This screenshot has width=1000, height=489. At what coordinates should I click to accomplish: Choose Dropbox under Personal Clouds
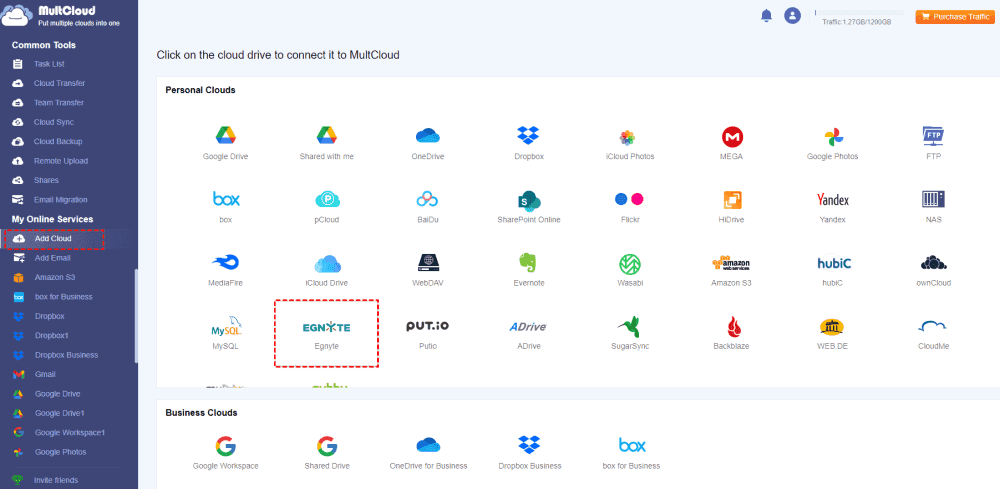point(529,143)
